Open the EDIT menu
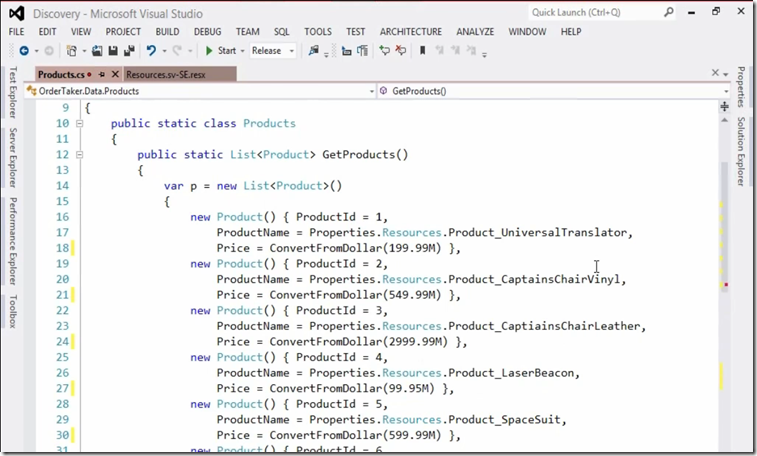Screen dimensions: 757x456 click(47, 32)
